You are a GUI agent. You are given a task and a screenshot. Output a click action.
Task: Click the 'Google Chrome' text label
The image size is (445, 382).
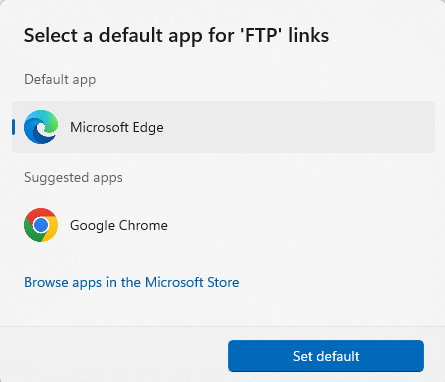click(x=119, y=225)
